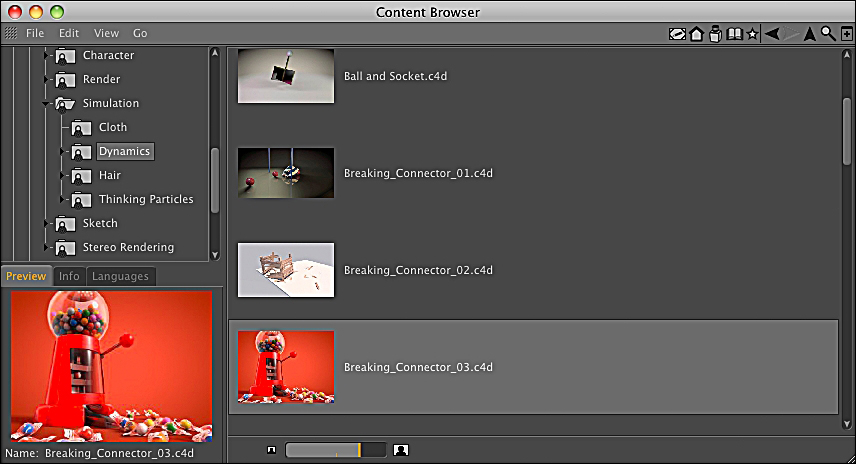The width and height of the screenshot is (856, 464).
Task: Go back with the left arrow
Action: (x=771, y=33)
